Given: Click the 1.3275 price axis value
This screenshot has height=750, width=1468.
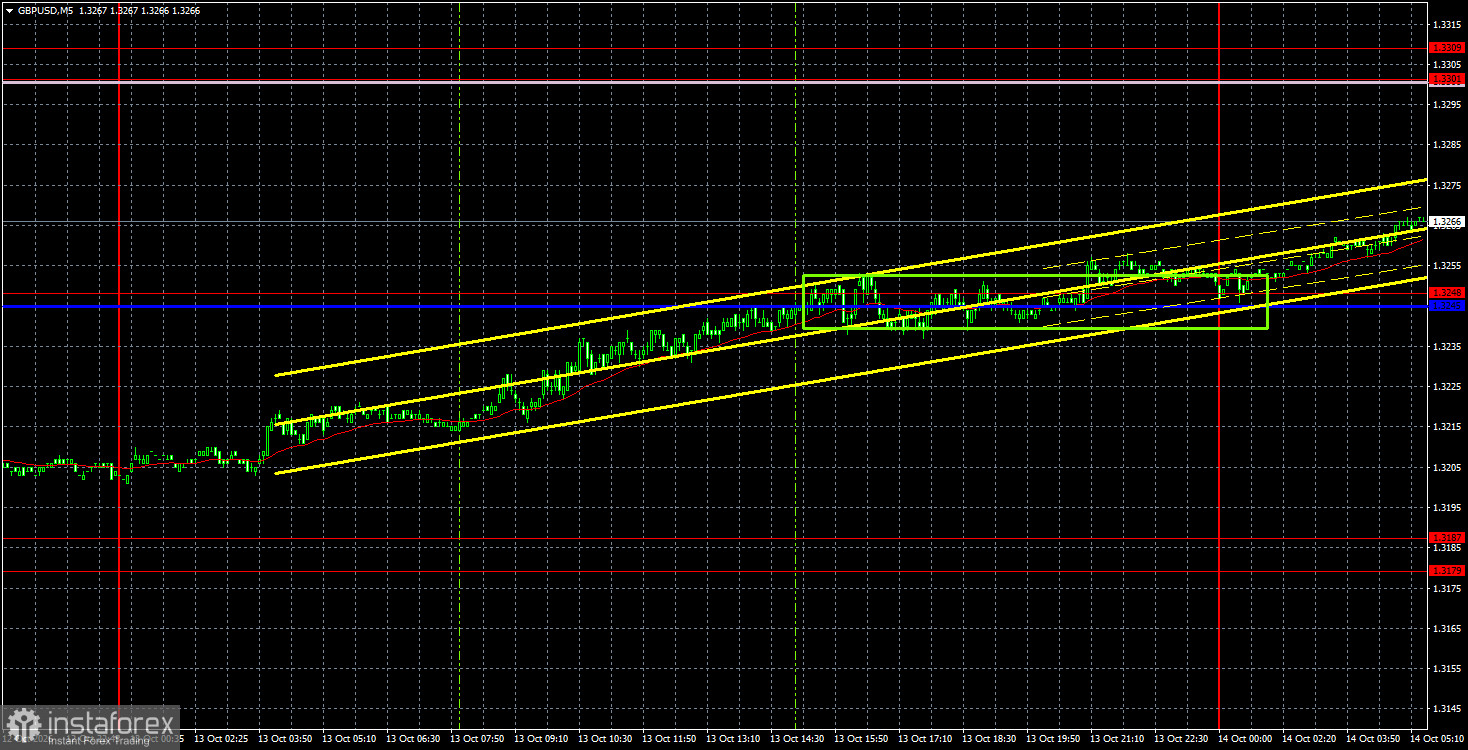Looking at the screenshot, I should 1447,185.
